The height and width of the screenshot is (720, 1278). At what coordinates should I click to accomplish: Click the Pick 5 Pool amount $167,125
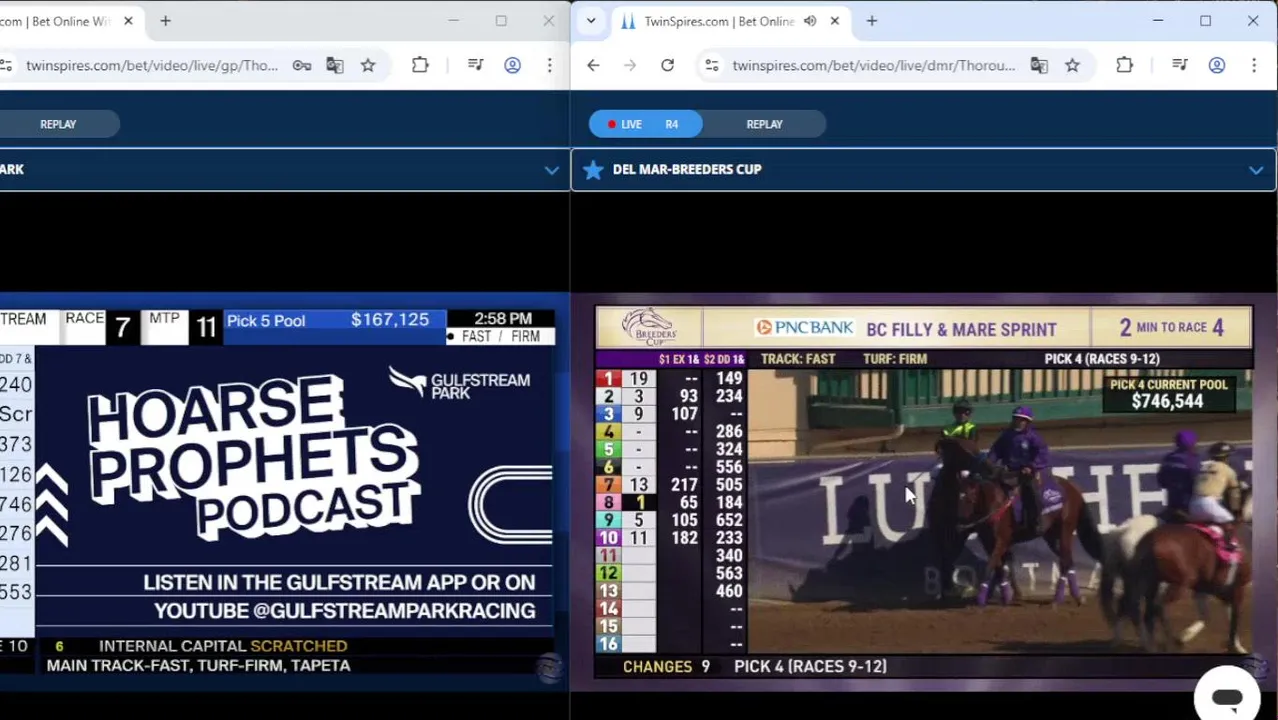[390, 320]
